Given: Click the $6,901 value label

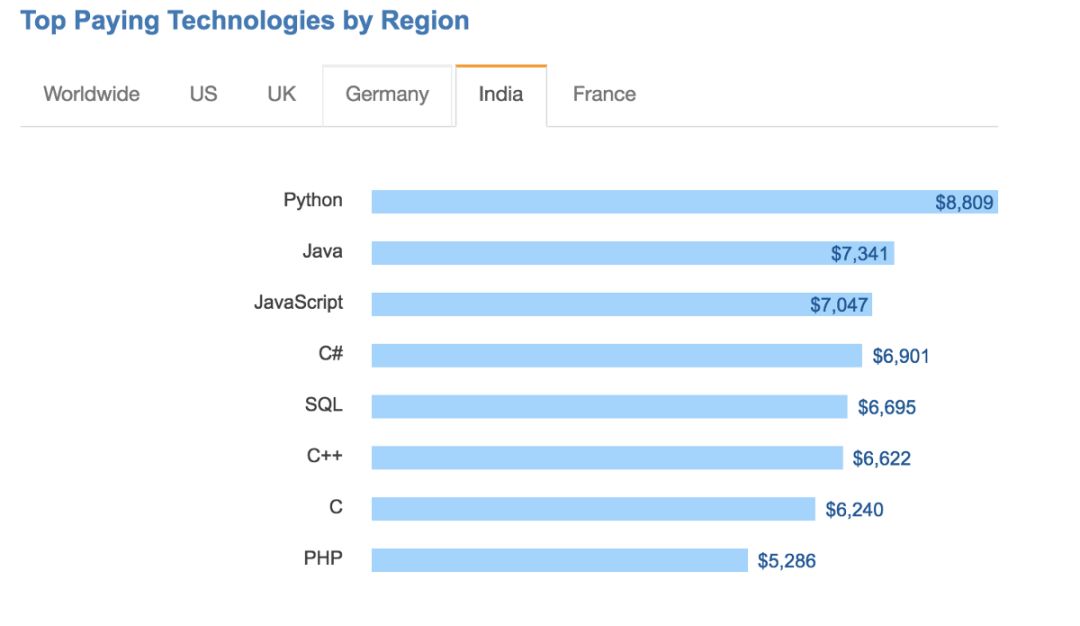Looking at the screenshot, I should click(x=900, y=356).
